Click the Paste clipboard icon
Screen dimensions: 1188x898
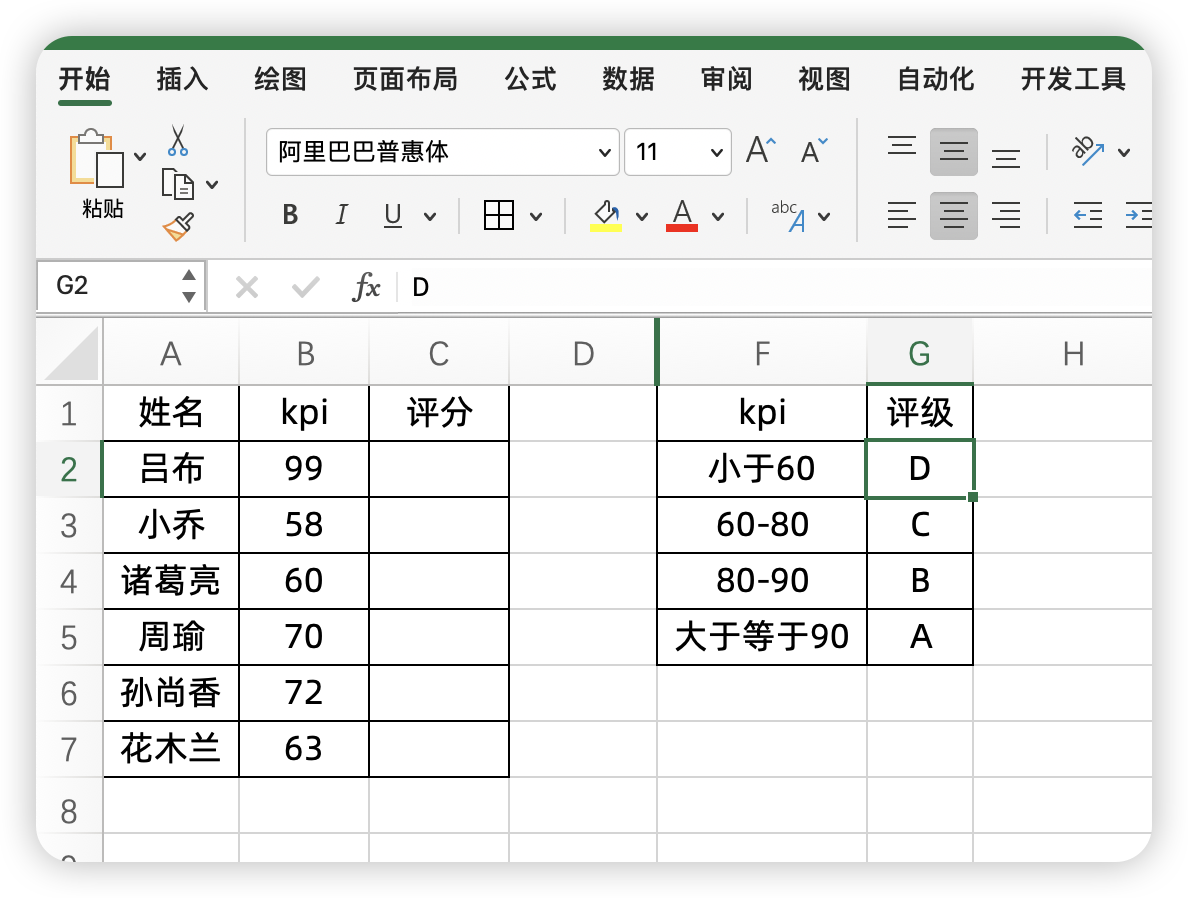[96, 158]
